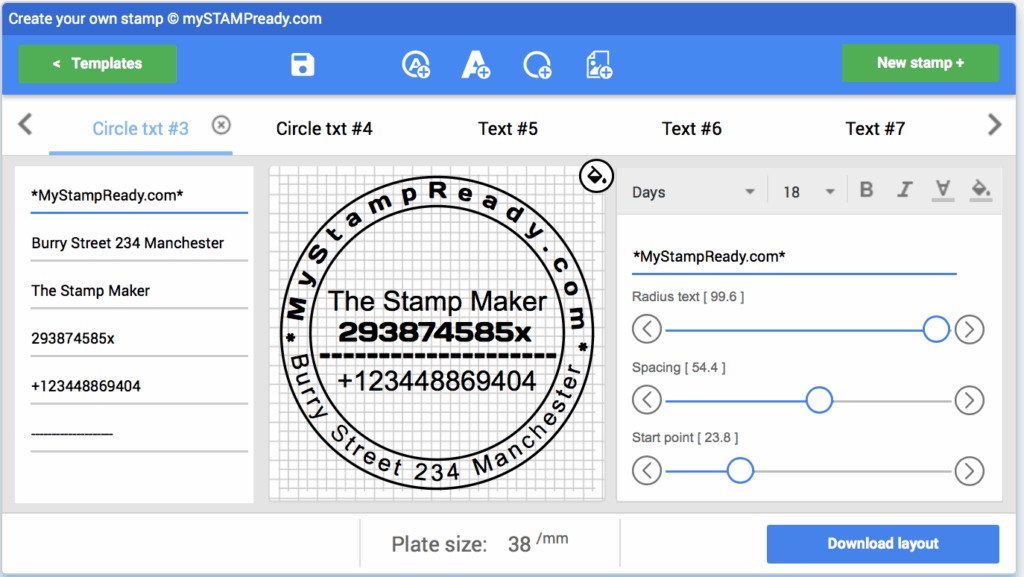Show next tabs with right arrow
Viewport: 1024px width, 577px height.
(x=995, y=124)
